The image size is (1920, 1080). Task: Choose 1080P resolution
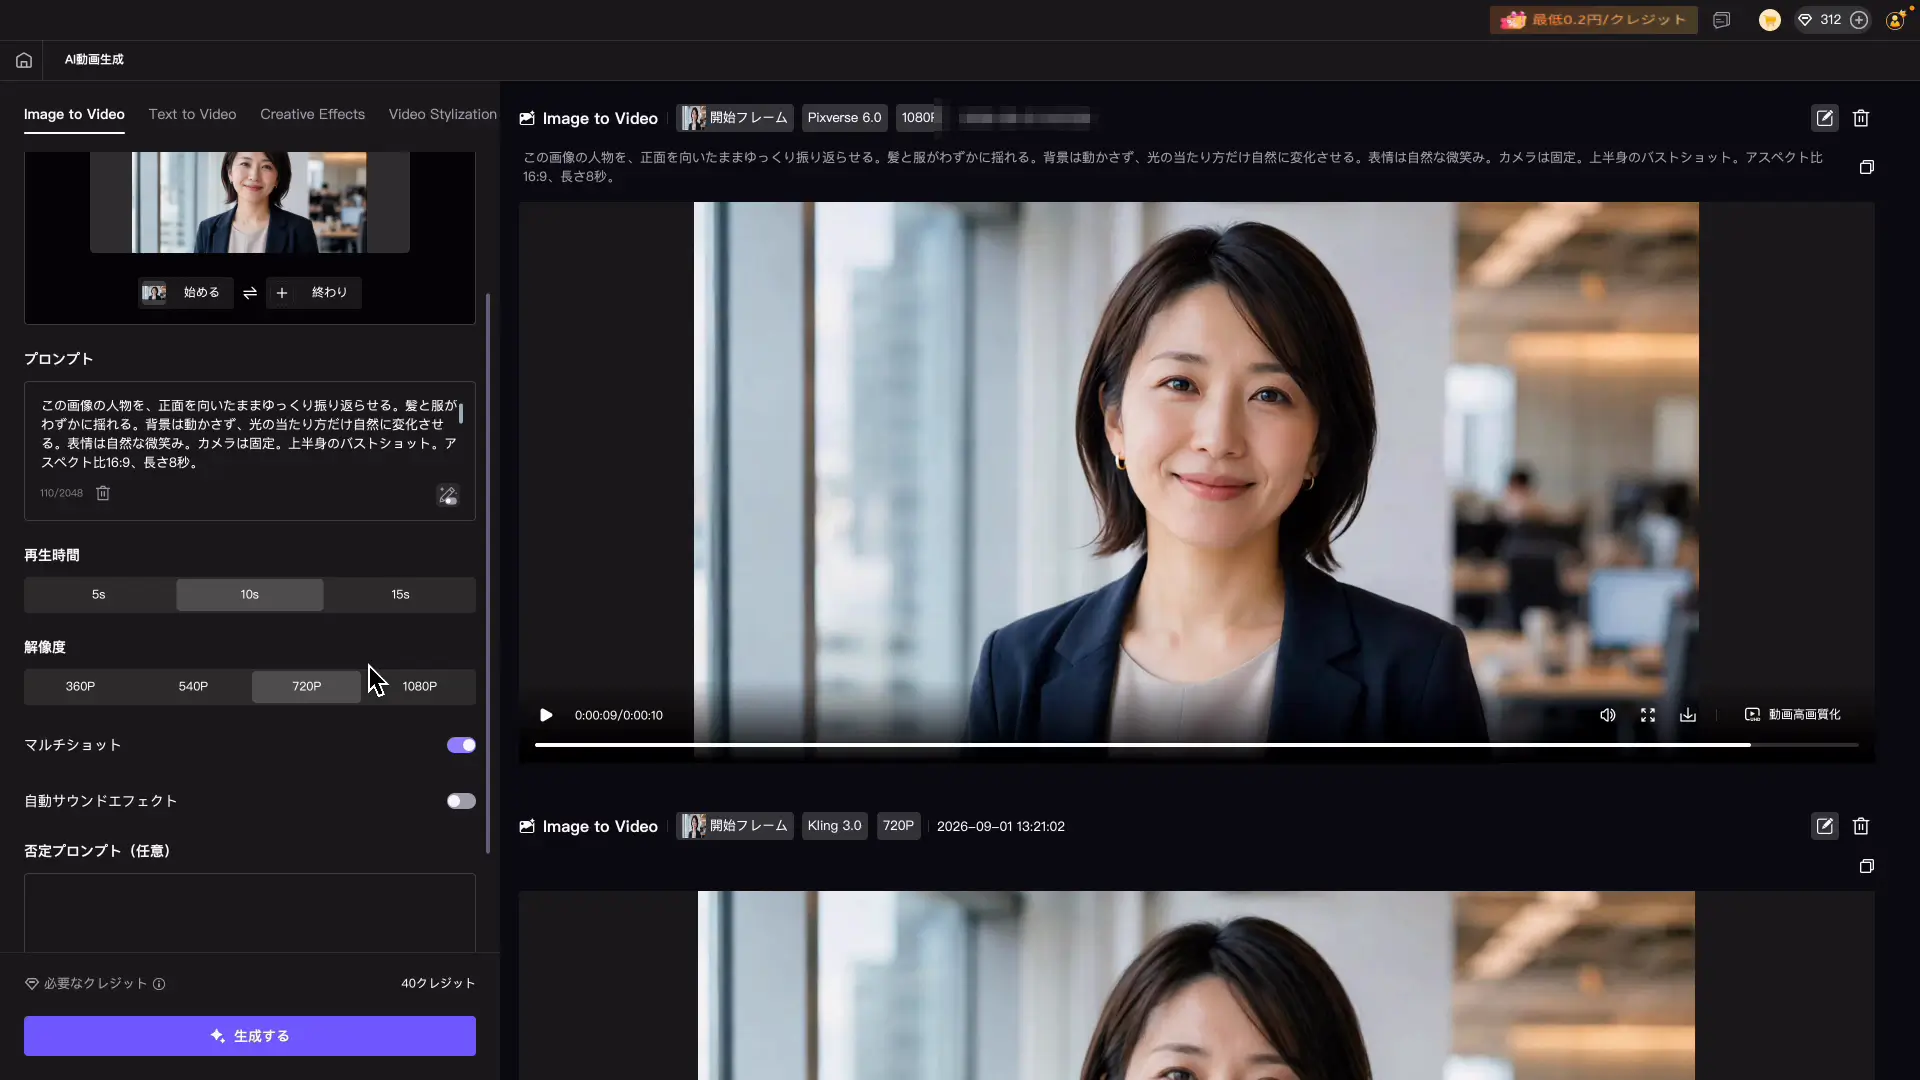click(420, 687)
